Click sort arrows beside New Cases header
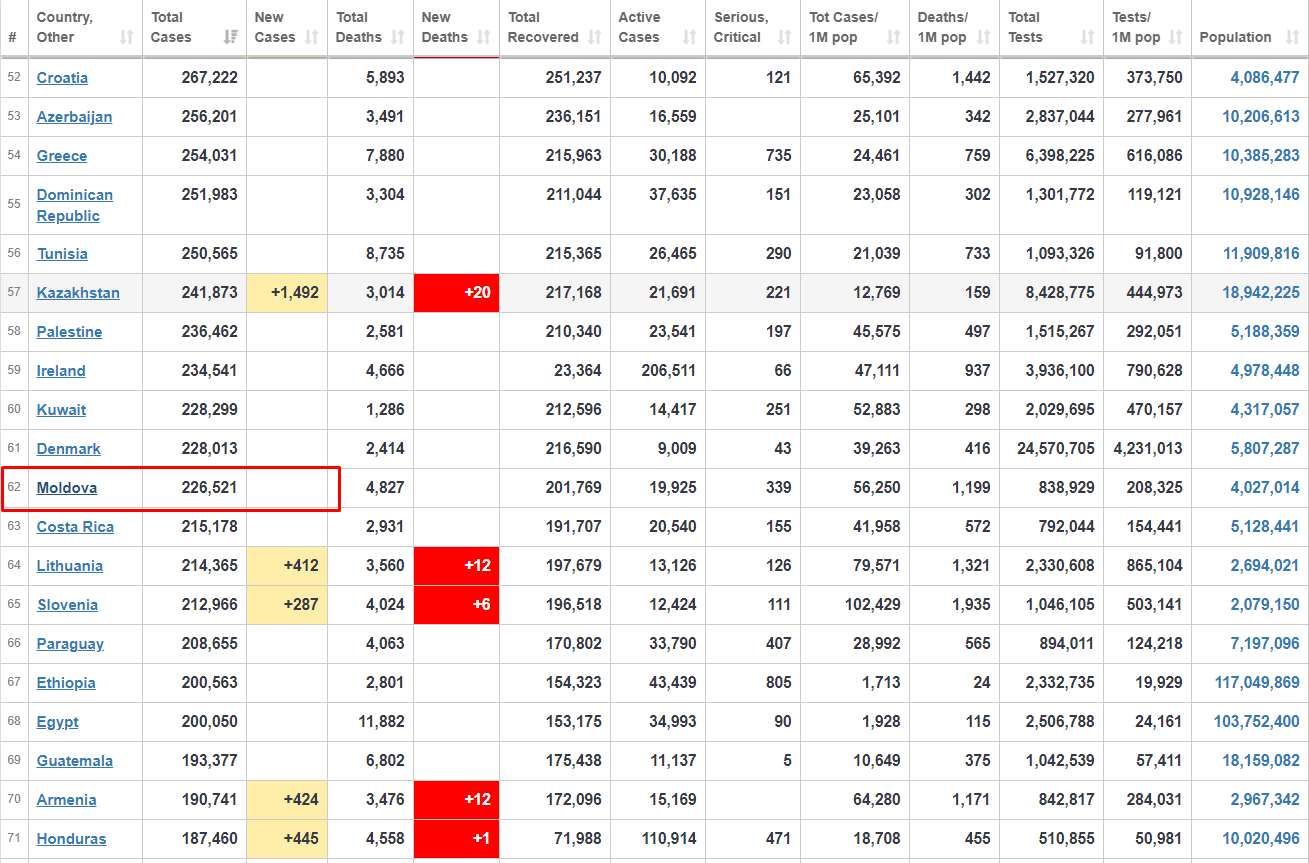The image size is (1309, 863). (312, 38)
